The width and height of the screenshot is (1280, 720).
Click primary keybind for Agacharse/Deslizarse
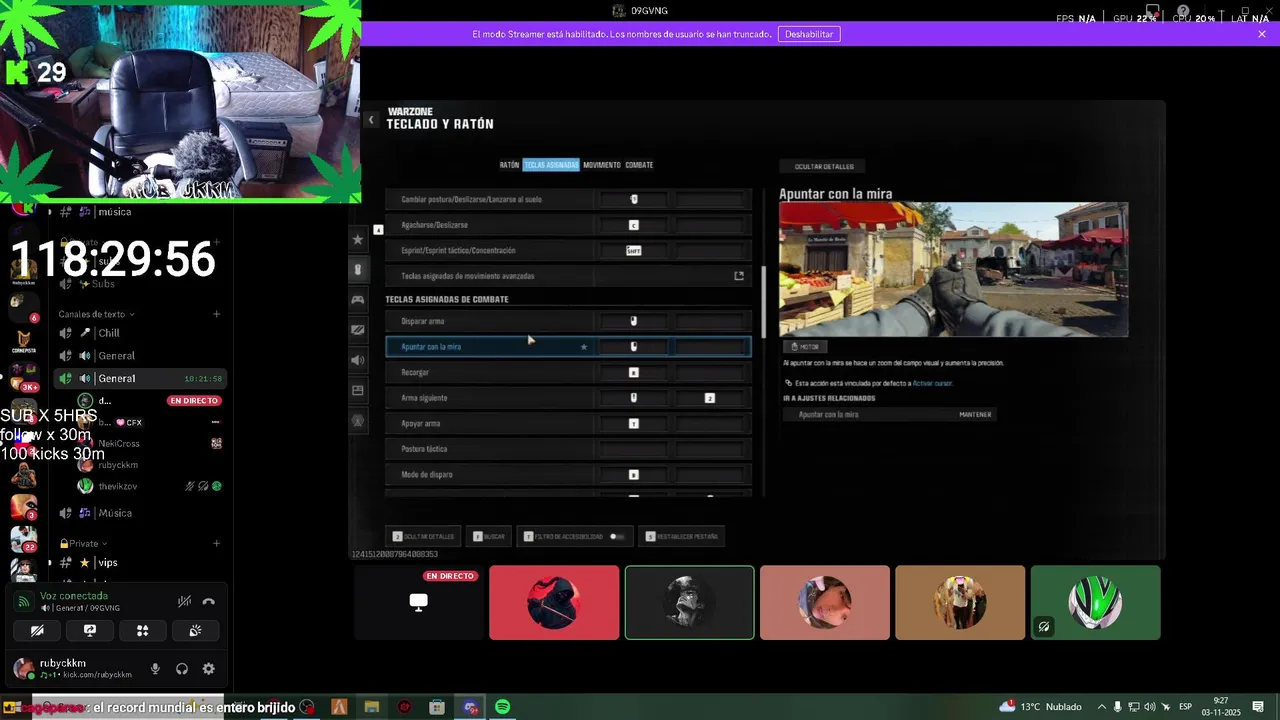click(633, 225)
